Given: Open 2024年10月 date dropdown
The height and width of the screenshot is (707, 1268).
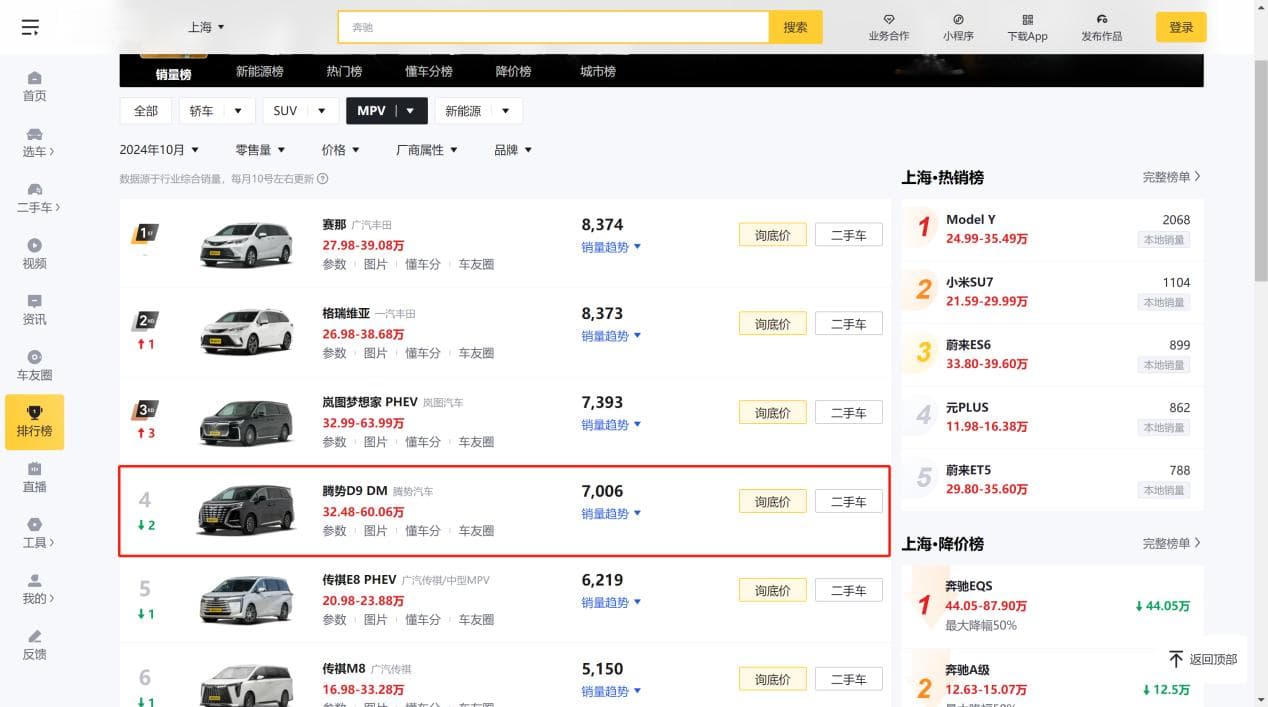Looking at the screenshot, I should [159, 150].
